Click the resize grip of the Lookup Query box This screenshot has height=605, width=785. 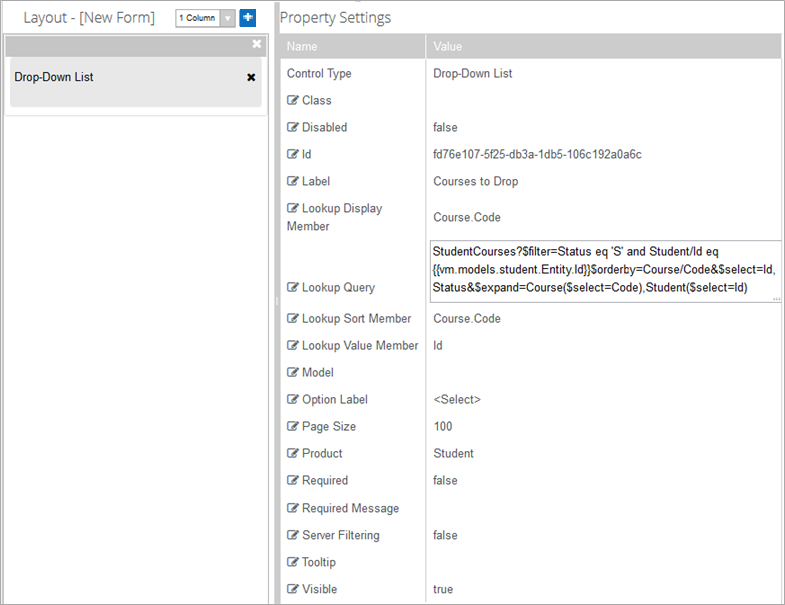[776, 298]
